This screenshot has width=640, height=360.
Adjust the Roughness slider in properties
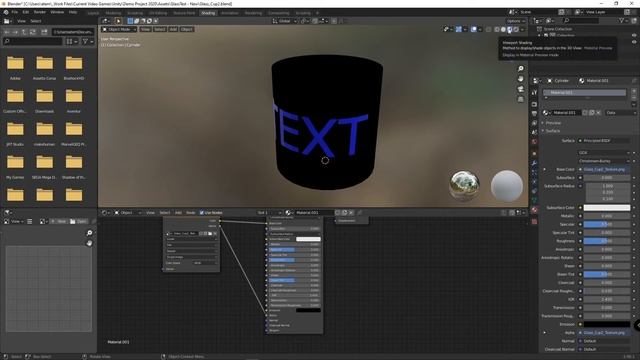point(607,241)
